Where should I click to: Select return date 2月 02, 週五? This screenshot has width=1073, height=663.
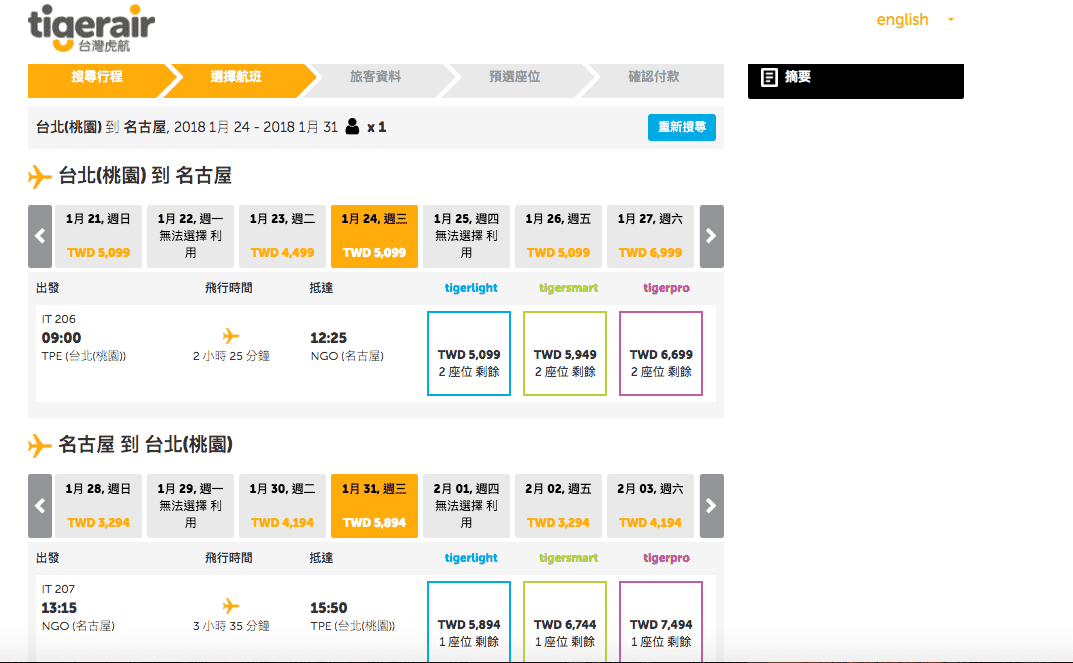(558, 506)
